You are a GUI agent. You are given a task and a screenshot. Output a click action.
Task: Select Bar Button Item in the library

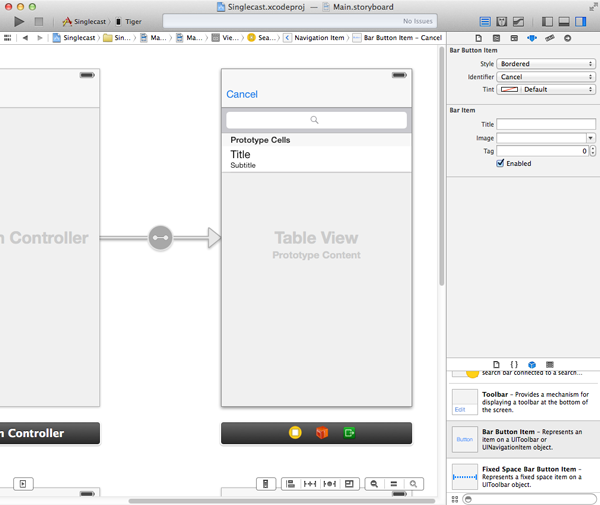[523, 439]
